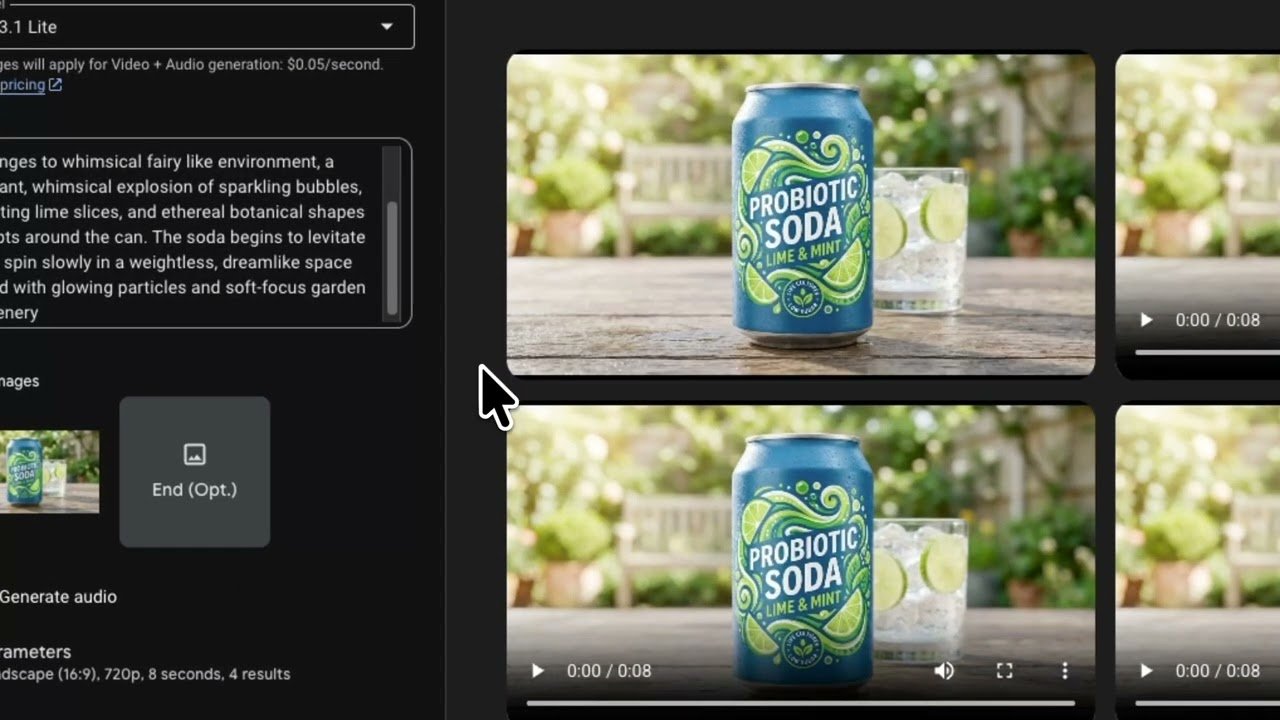The width and height of the screenshot is (1280, 720).
Task: Play the bottom-right video result
Action: pyautogui.click(x=1146, y=671)
